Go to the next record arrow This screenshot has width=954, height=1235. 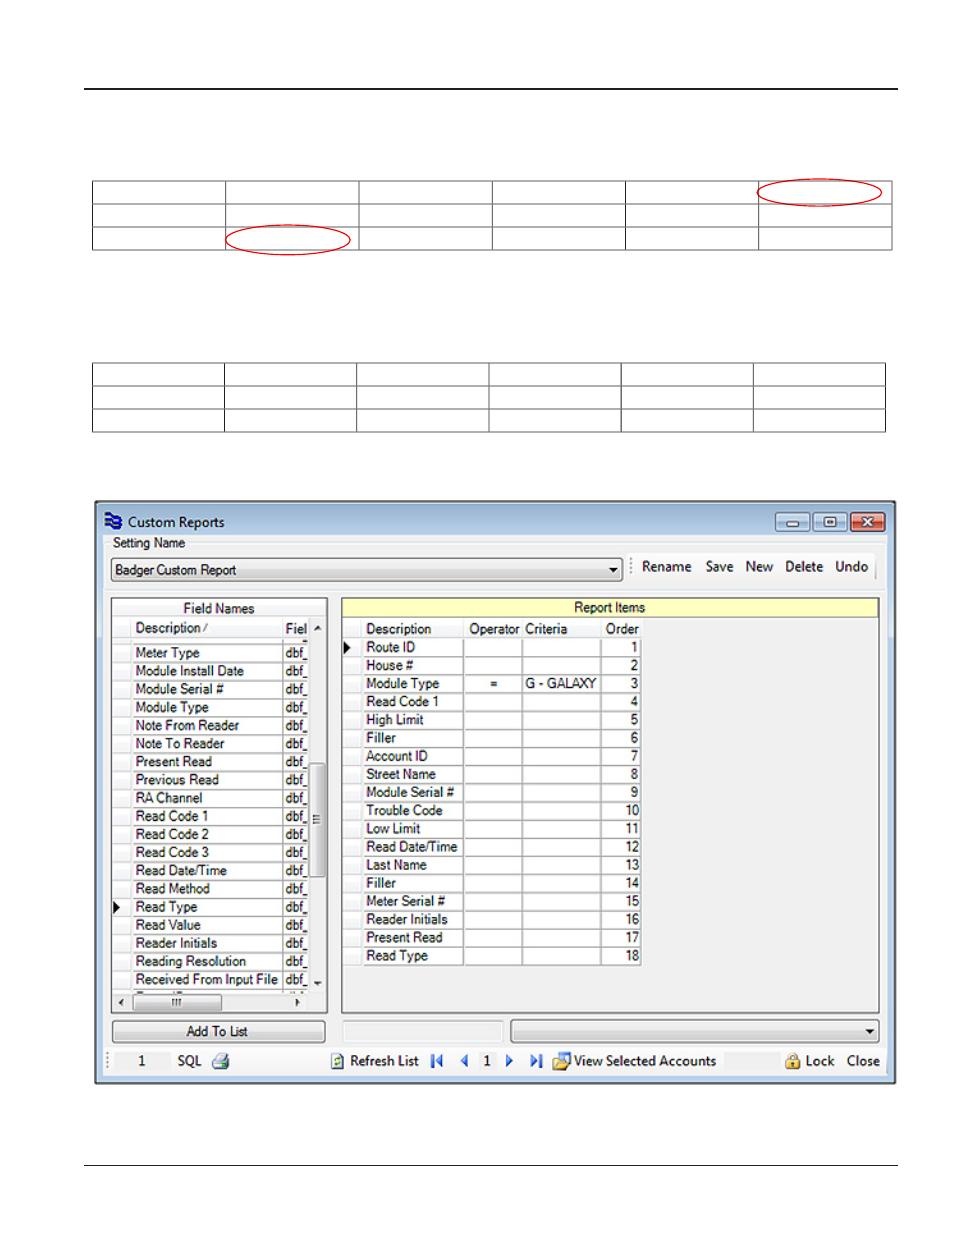[509, 1061]
